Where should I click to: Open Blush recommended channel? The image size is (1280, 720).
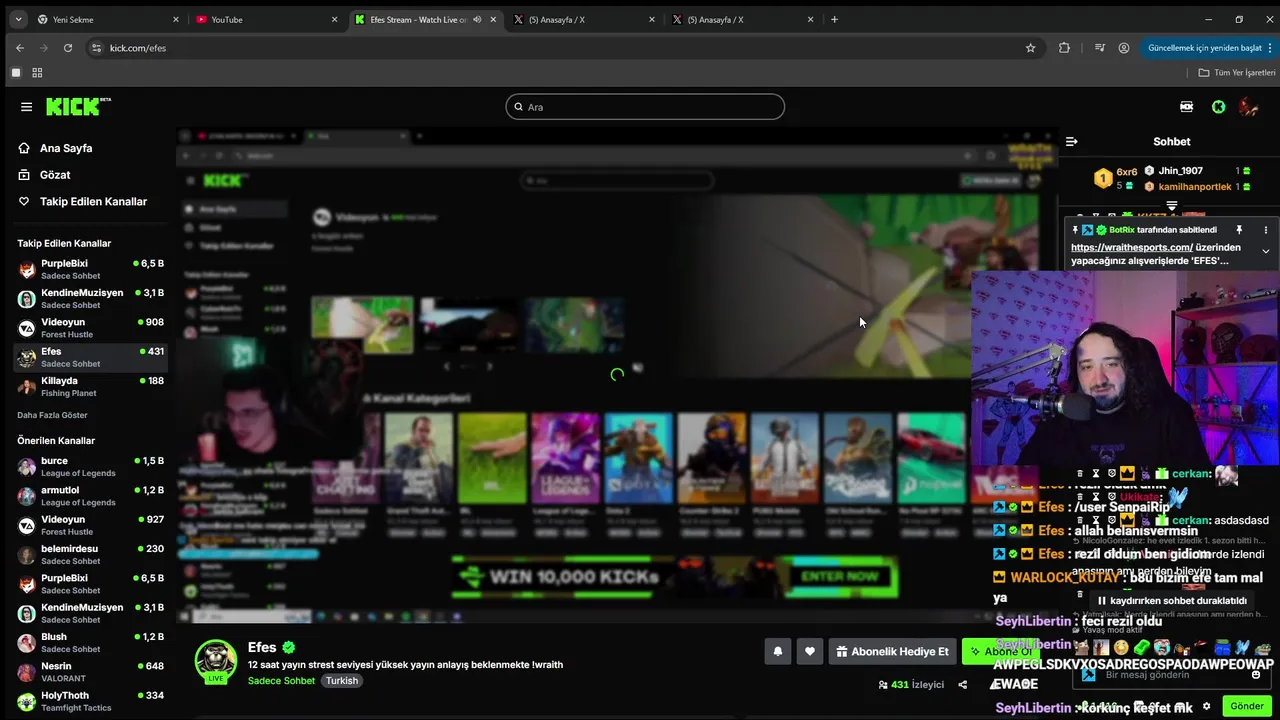[91, 642]
